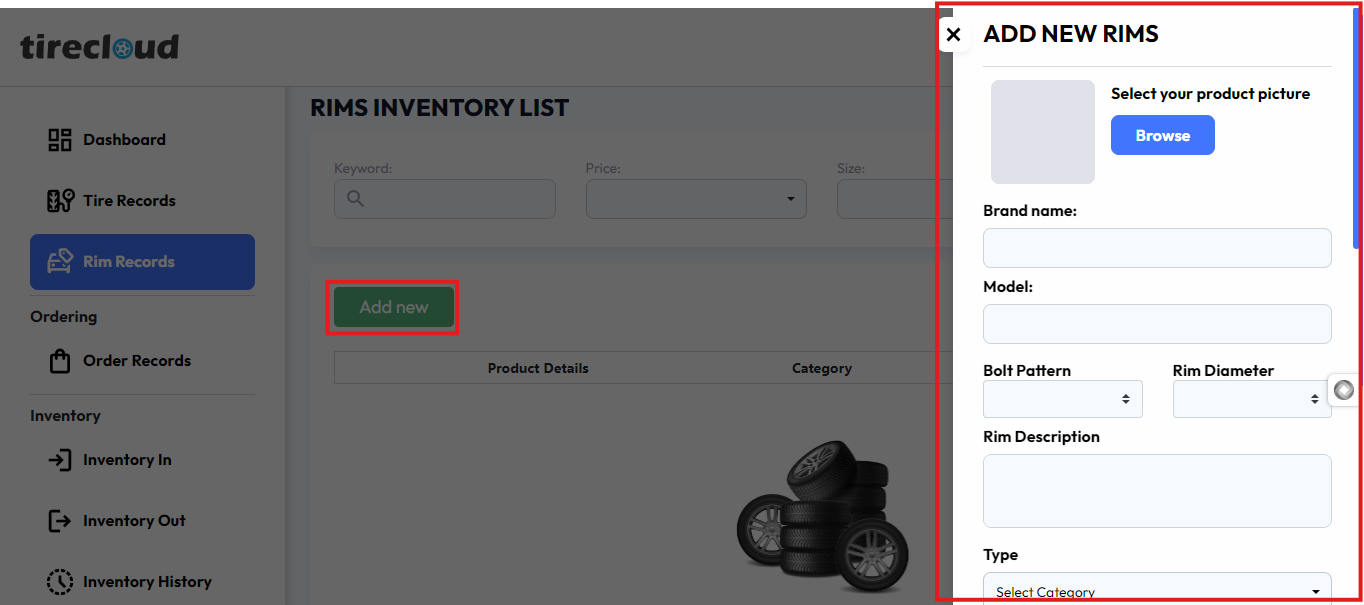The width and height of the screenshot is (1364, 605).
Task: Click the Rim Records car icon
Action: 60,262
